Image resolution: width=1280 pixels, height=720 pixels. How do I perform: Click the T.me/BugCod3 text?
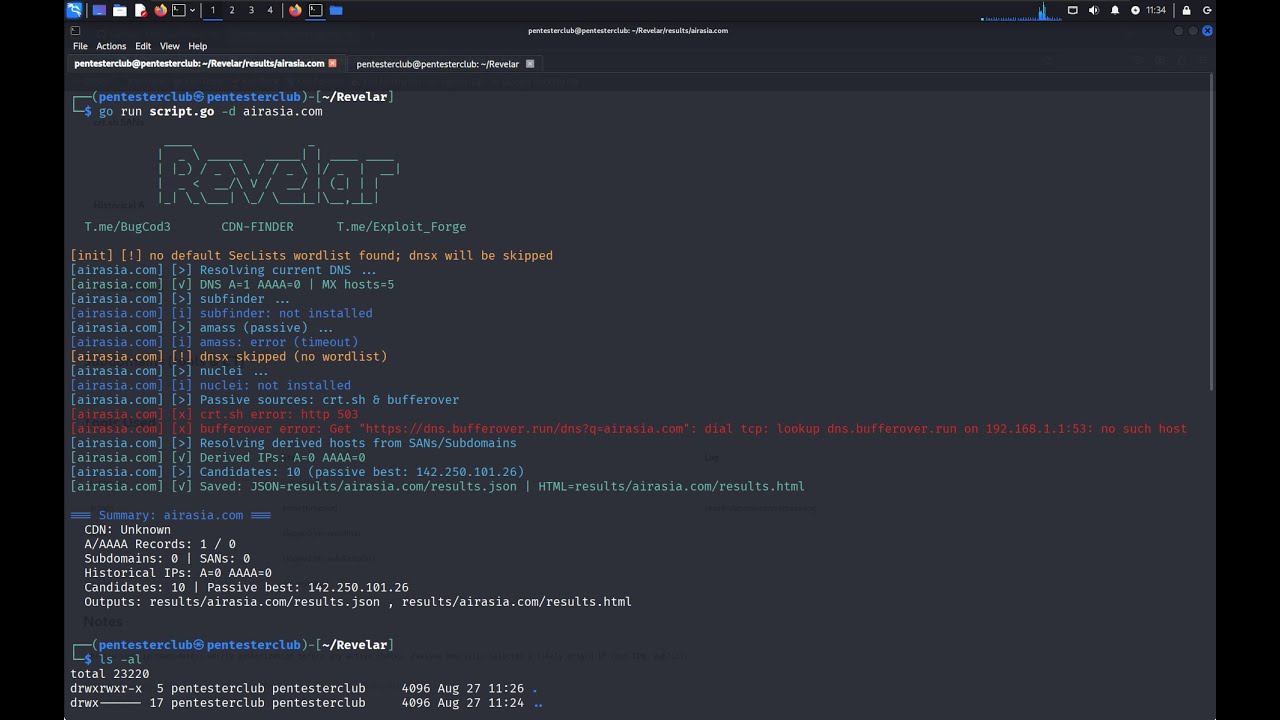coord(127,227)
